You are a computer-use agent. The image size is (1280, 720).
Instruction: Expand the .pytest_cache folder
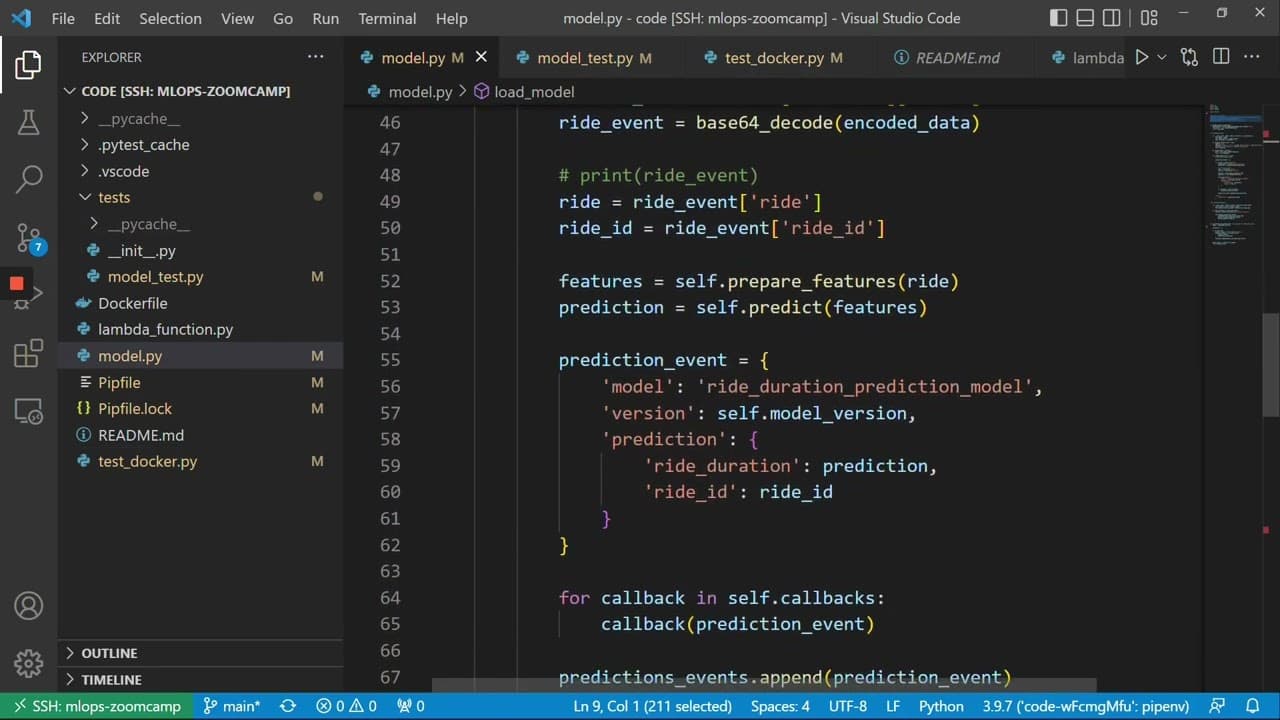[x=143, y=145]
